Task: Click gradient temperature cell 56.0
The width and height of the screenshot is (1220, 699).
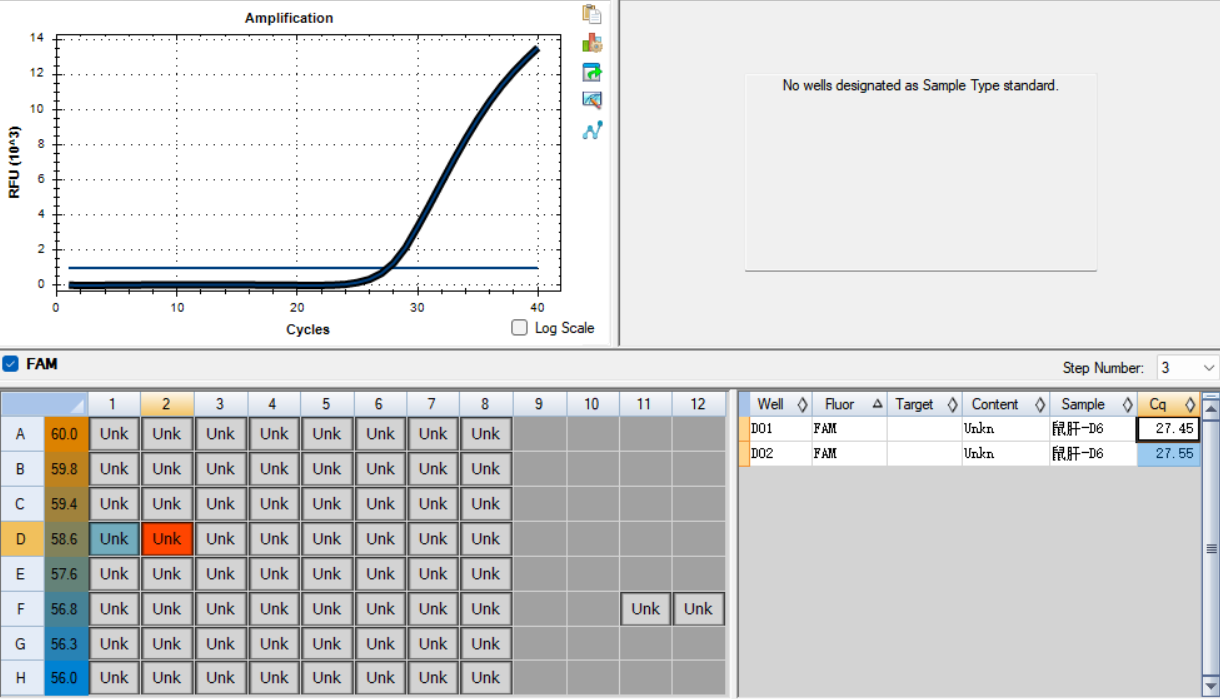Action: coord(66,678)
